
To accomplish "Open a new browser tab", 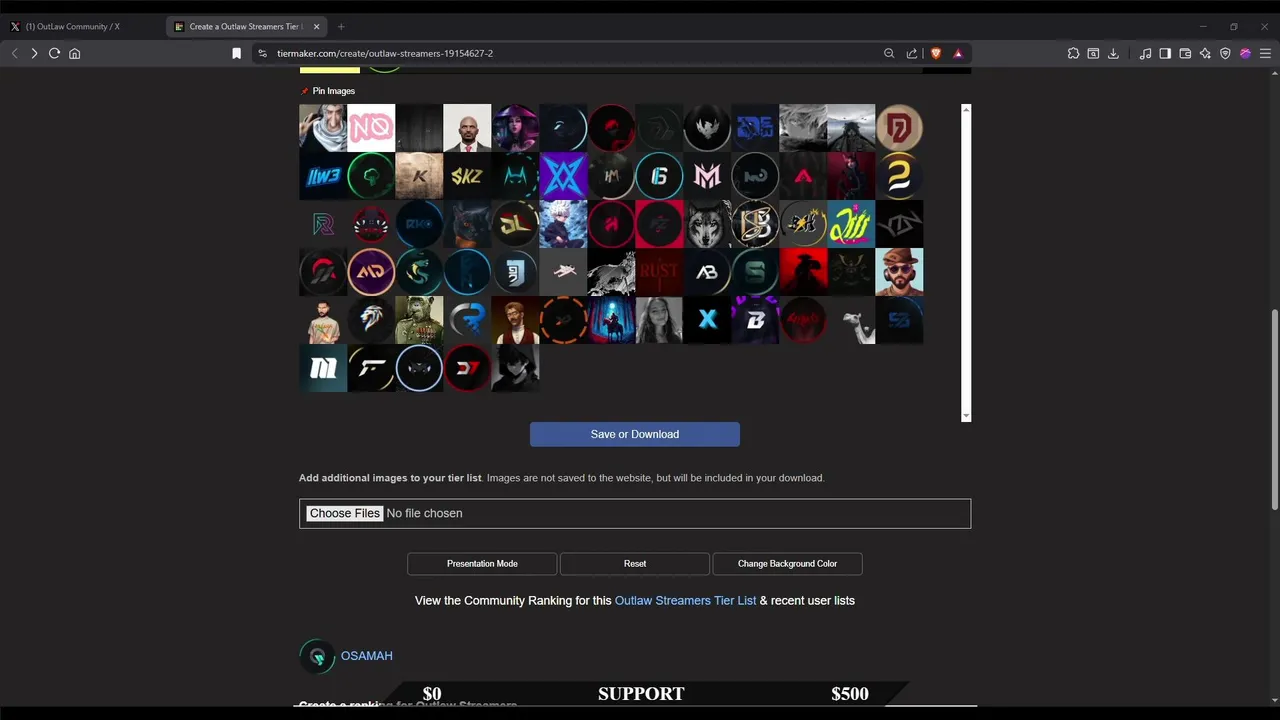I will [x=341, y=27].
